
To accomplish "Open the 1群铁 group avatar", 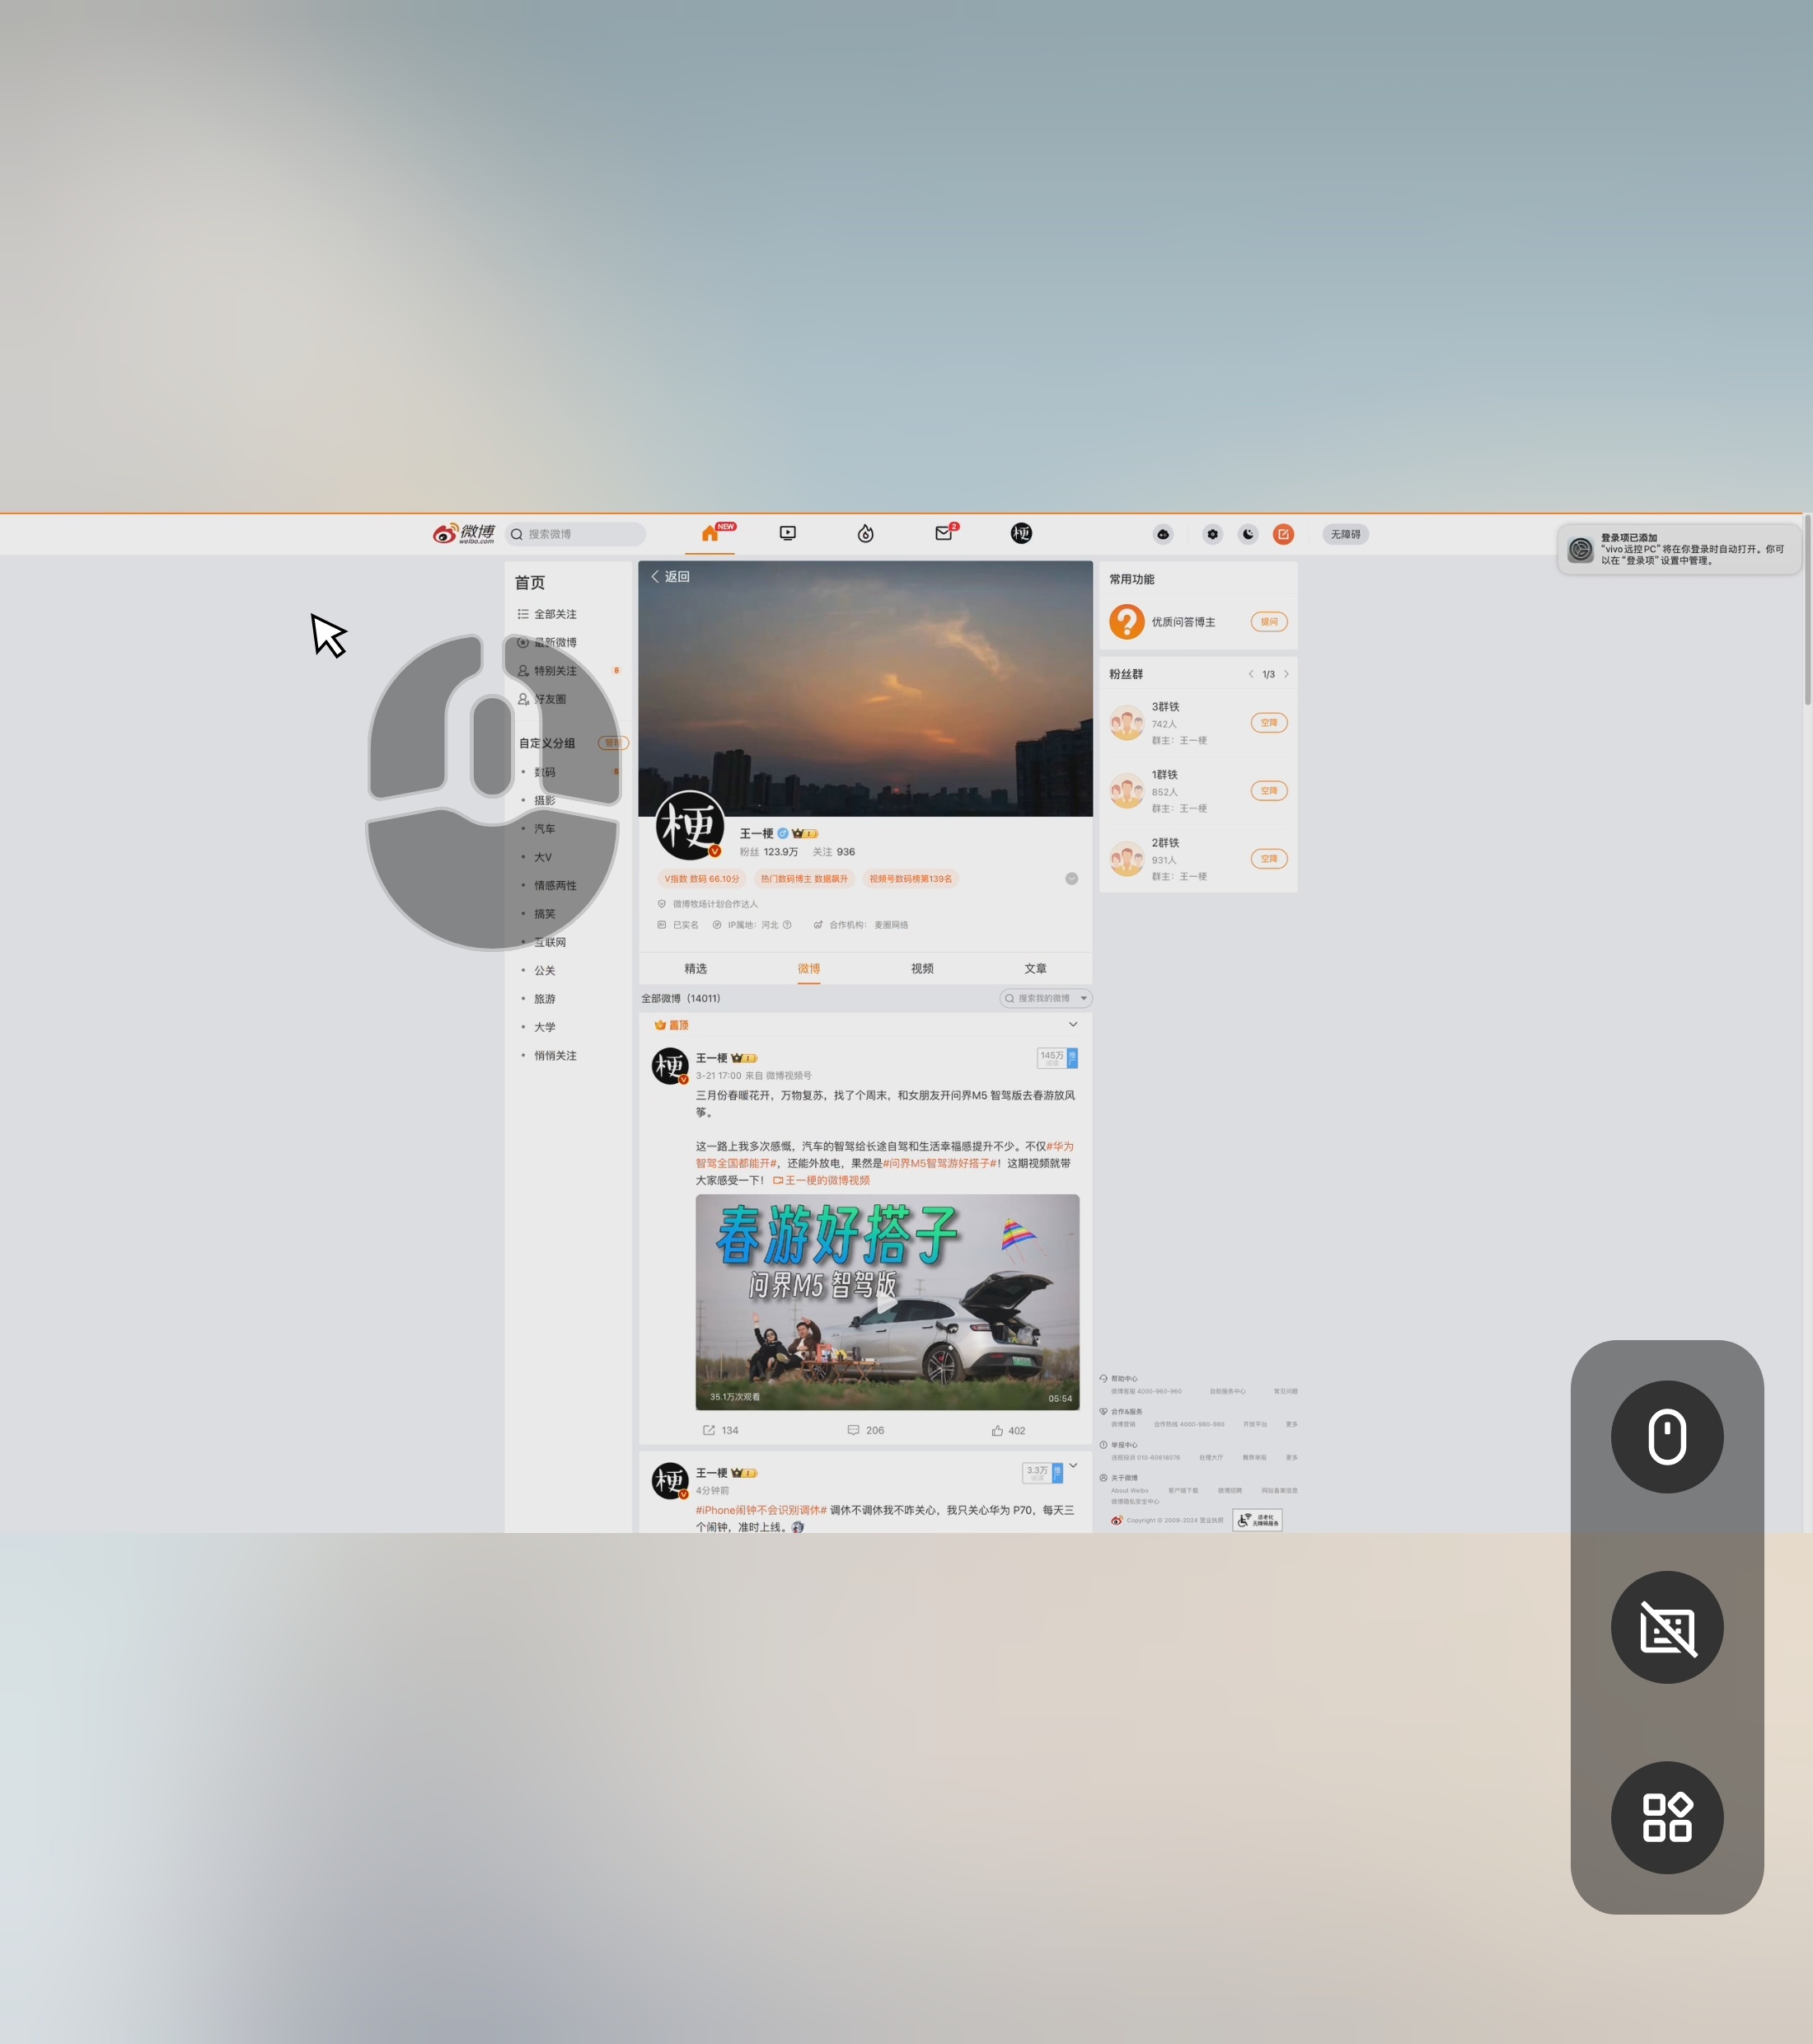I will (x=1126, y=791).
